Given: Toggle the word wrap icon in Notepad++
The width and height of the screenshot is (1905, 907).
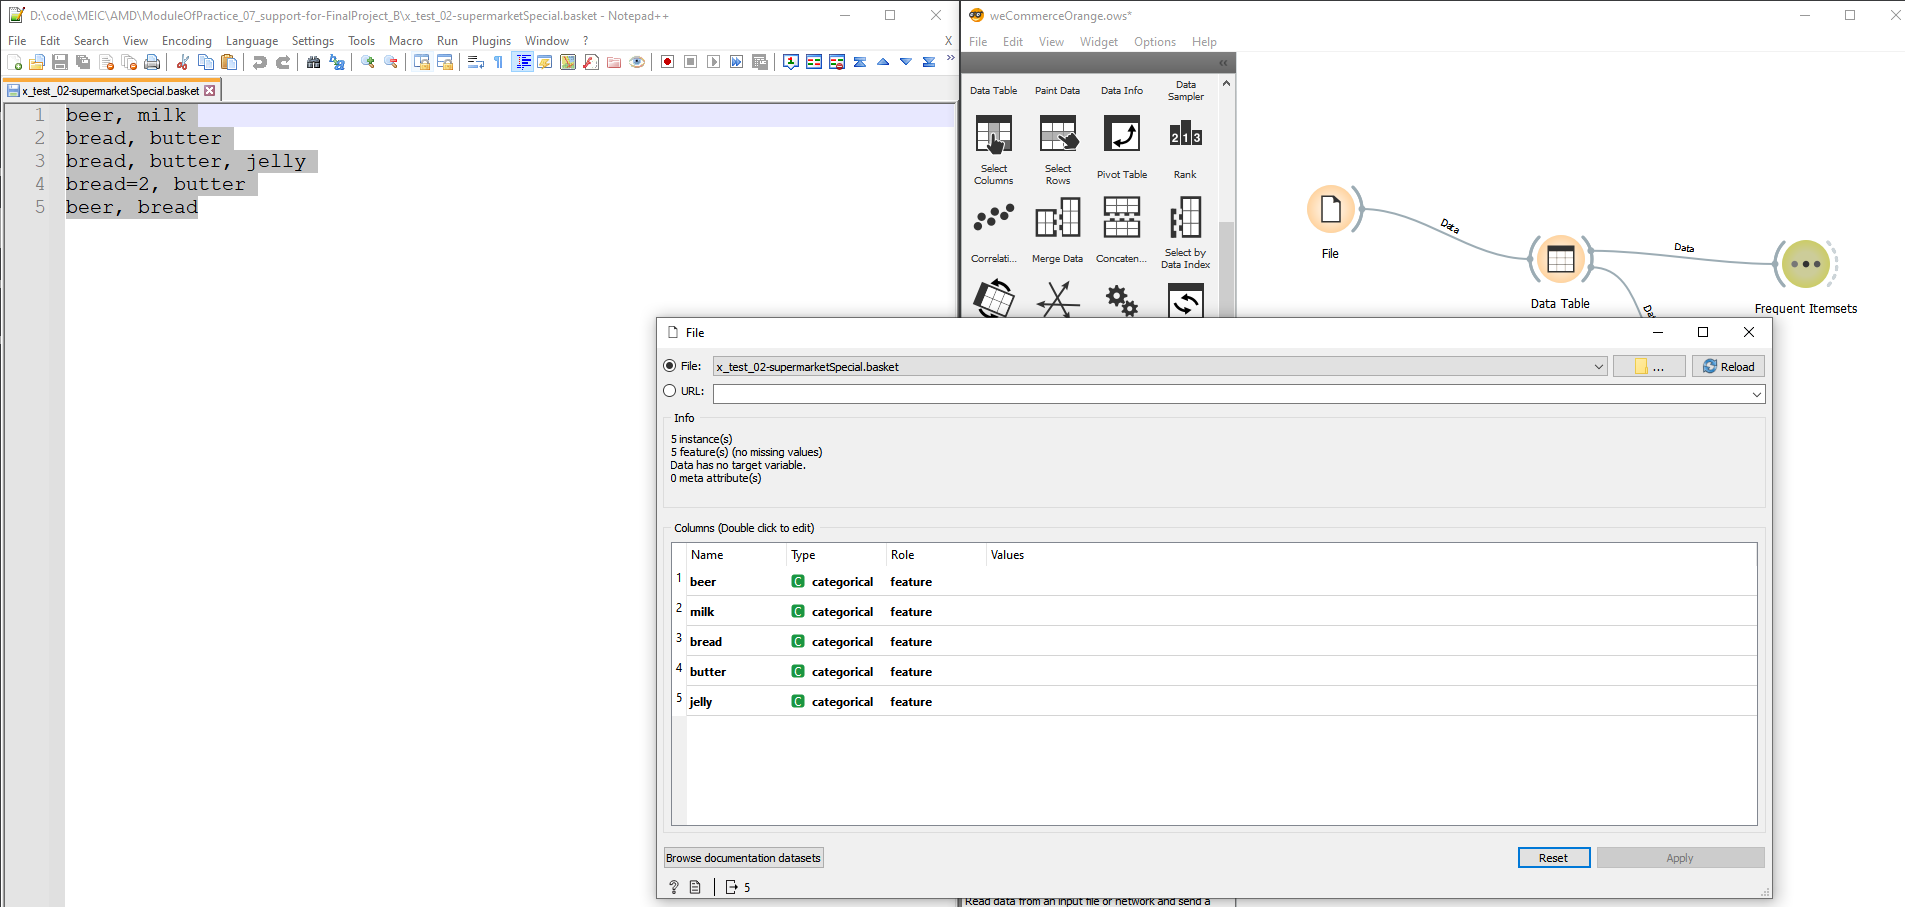Looking at the screenshot, I should tap(476, 62).
